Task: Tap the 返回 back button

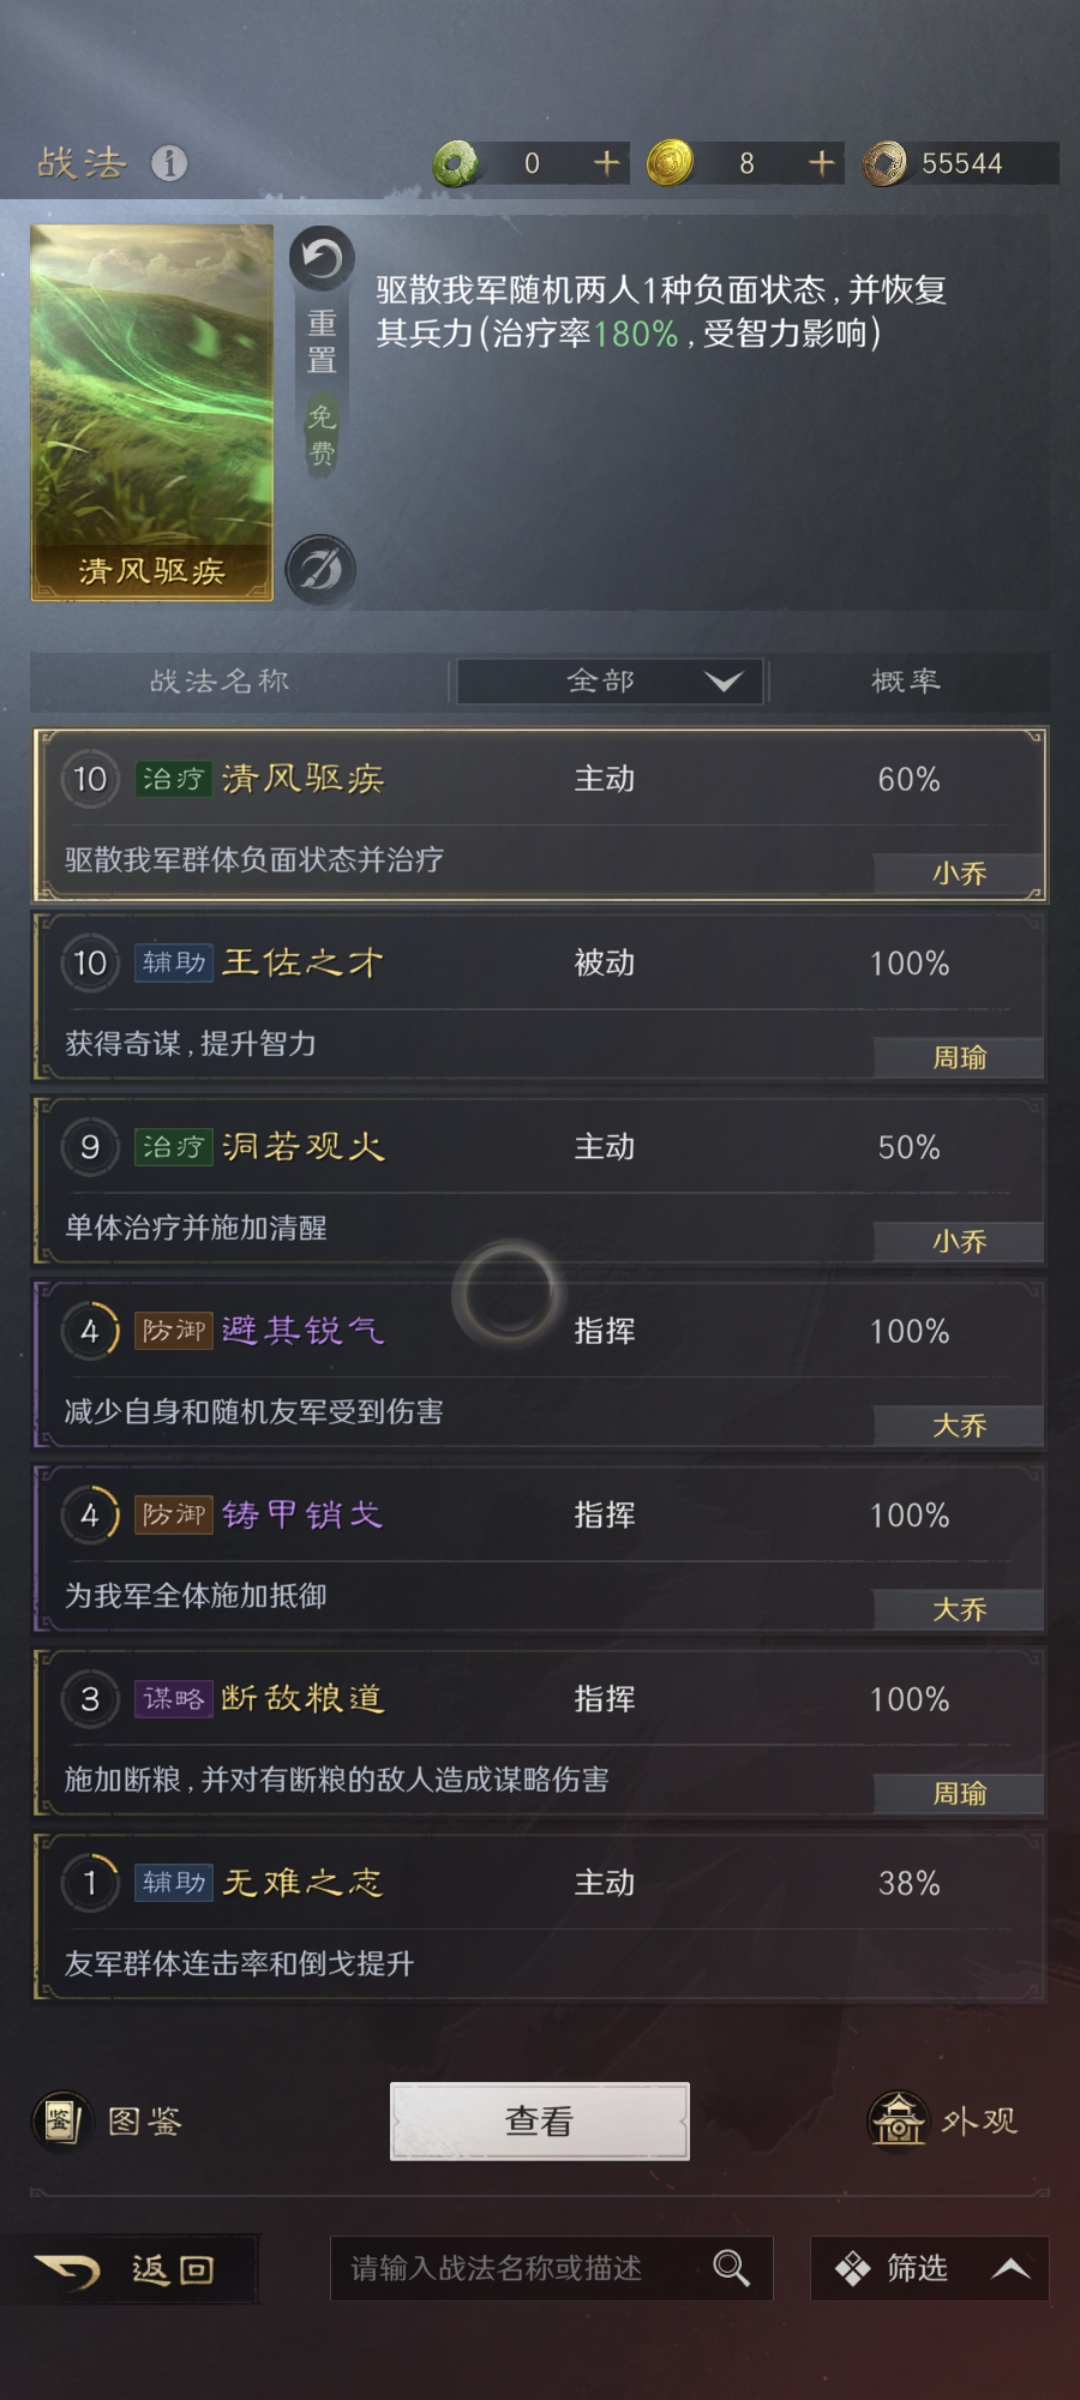Action: 130,2269
